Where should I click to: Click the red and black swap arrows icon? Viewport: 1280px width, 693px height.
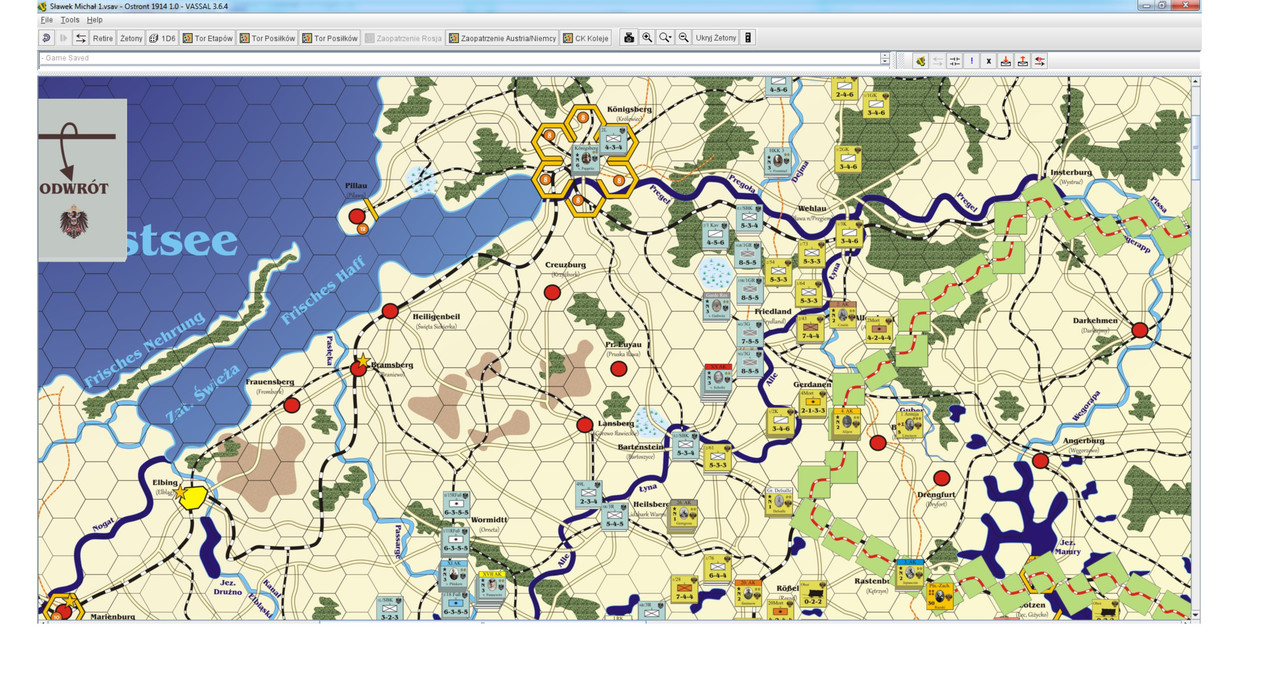pyautogui.click(x=1040, y=61)
